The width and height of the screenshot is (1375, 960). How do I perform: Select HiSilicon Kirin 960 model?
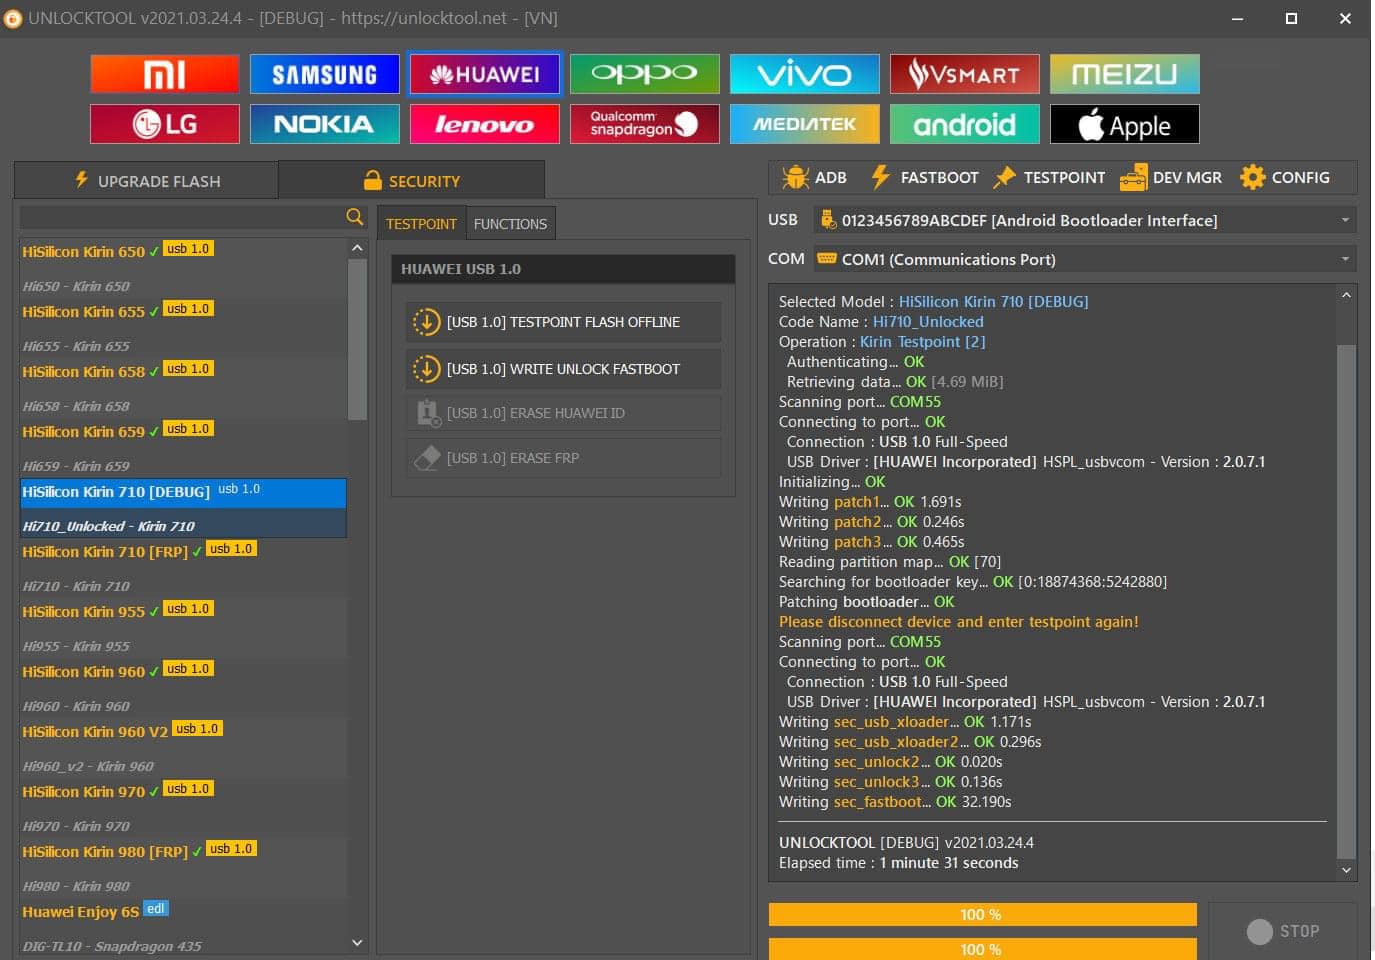(x=183, y=688)
